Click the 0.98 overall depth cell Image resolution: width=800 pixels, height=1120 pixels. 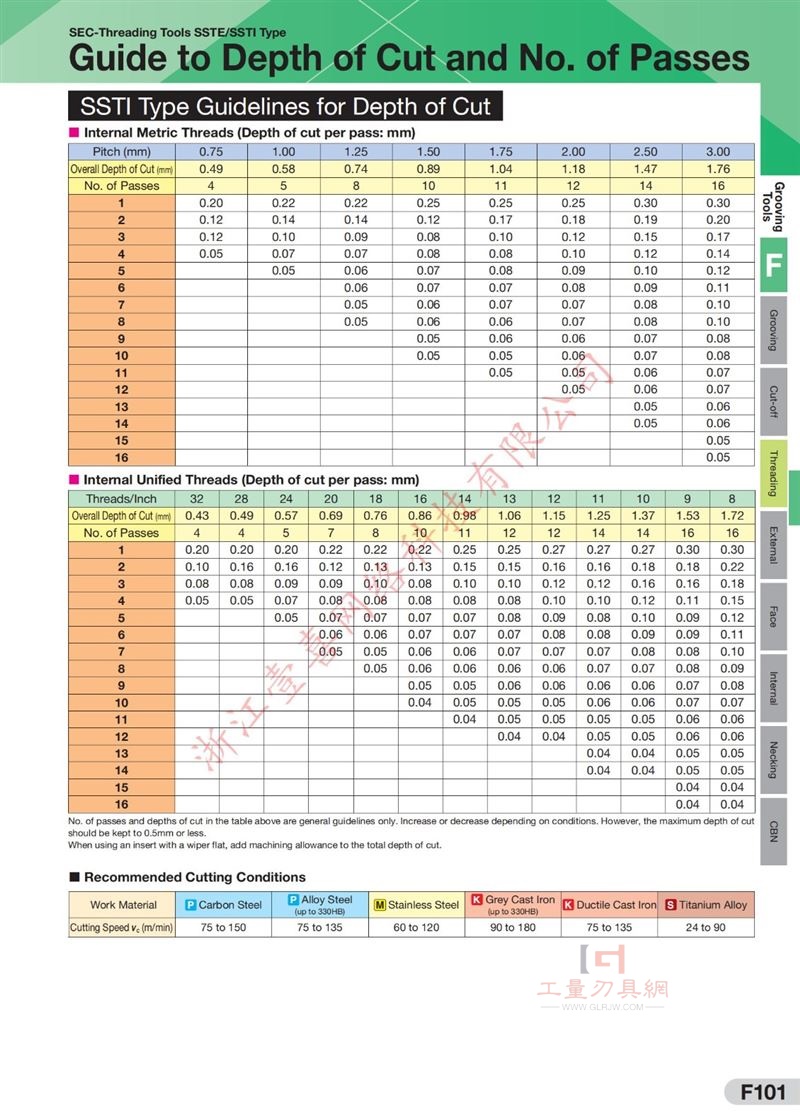tap(464, 516)
